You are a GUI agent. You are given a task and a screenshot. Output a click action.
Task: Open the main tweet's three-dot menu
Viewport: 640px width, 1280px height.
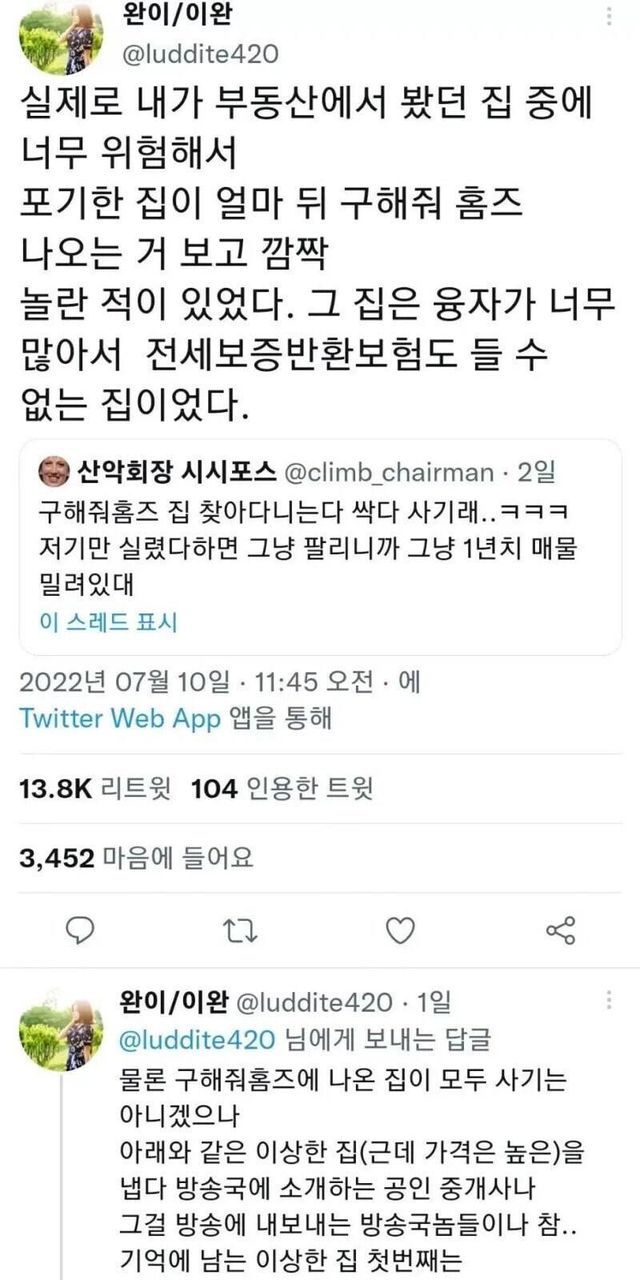(610, 17)
